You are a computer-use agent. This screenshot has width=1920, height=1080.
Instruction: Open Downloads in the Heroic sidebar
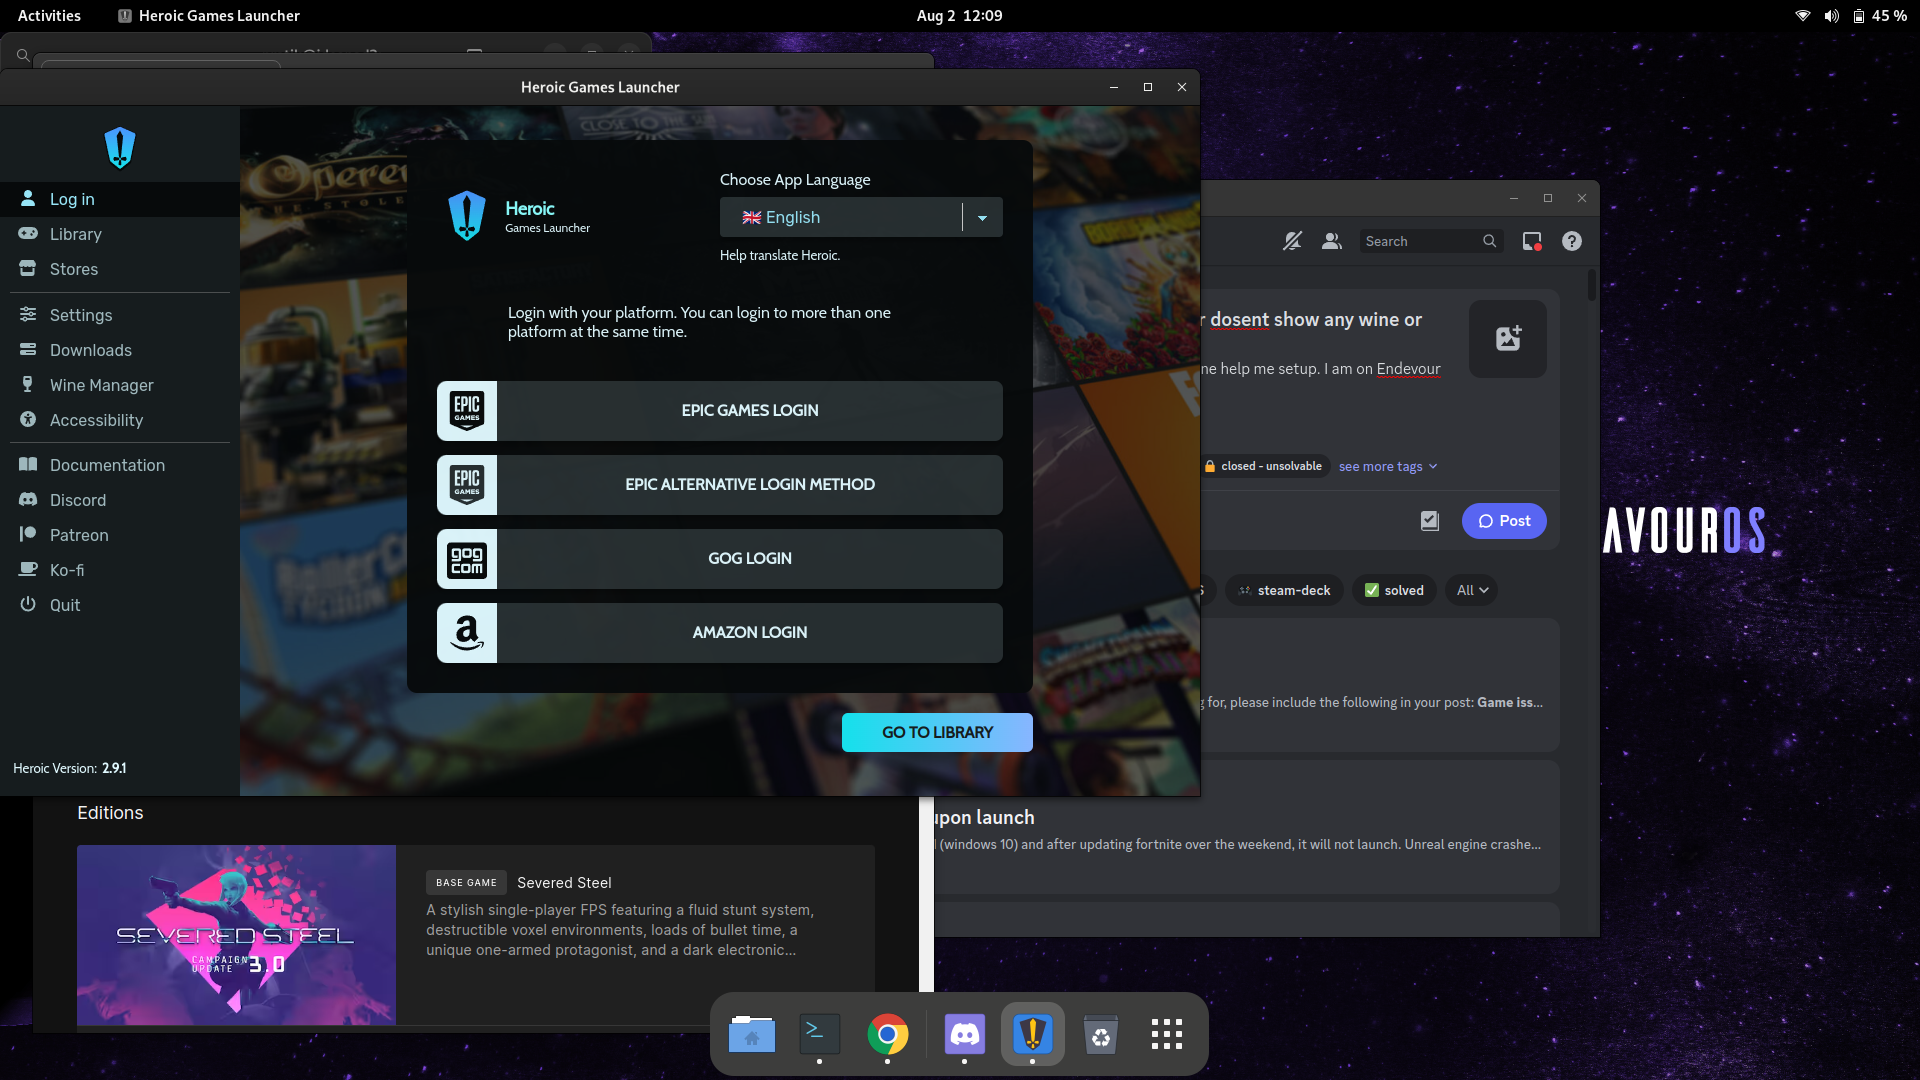coord(90,350)
